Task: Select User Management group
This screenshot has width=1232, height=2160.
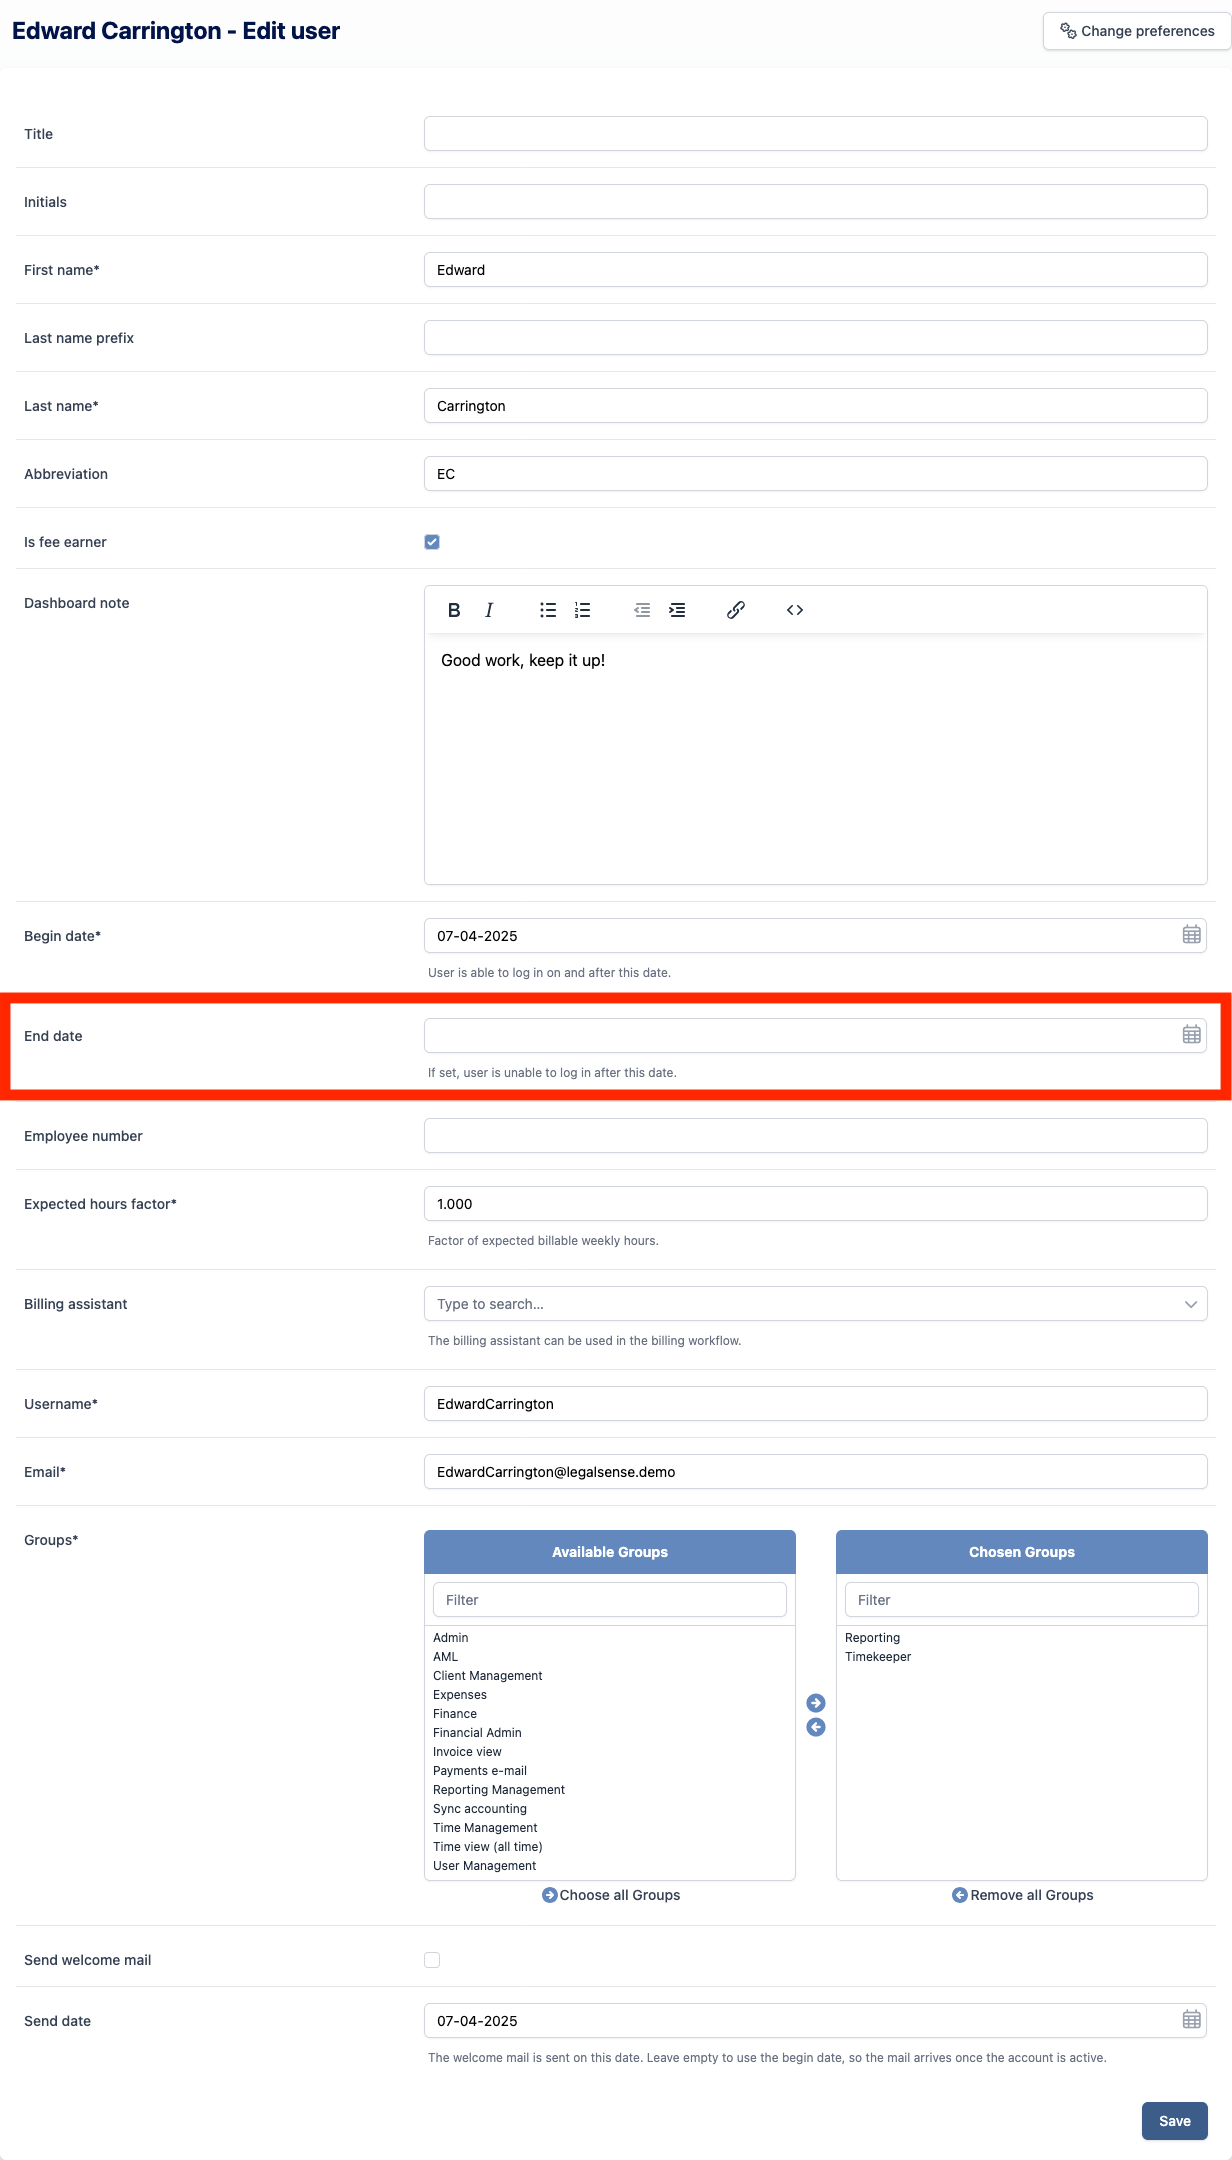Action: coord(485,1866)
